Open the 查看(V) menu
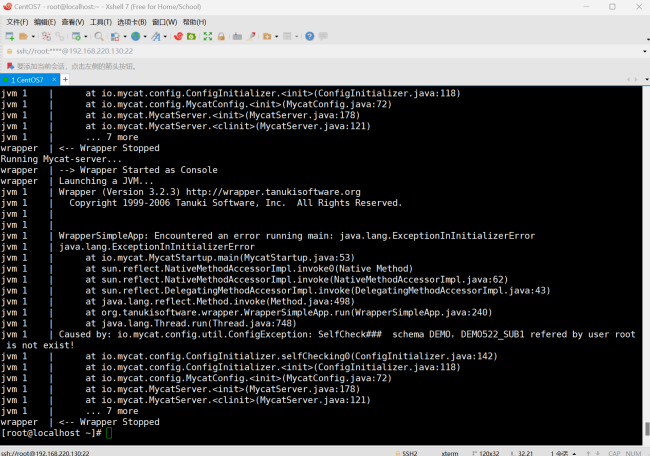Viewport: 650px width, 456px height. pyautogui.click(x=73, y=22)
